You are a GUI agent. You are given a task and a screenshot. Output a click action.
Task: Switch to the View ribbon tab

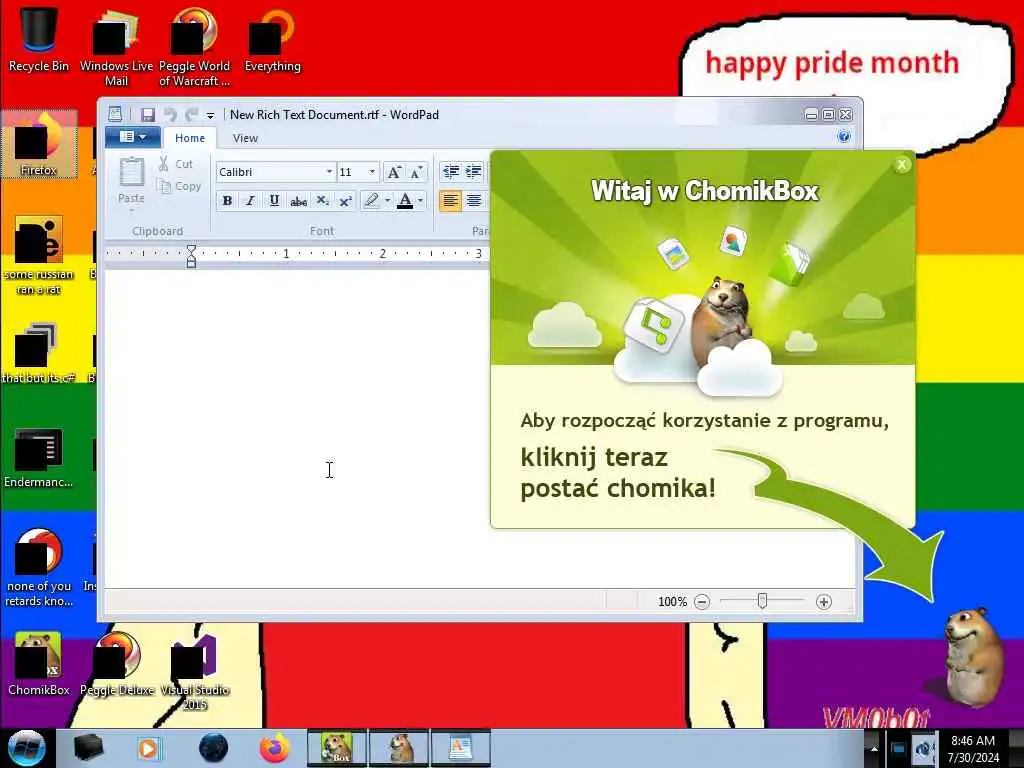[245, 138]
